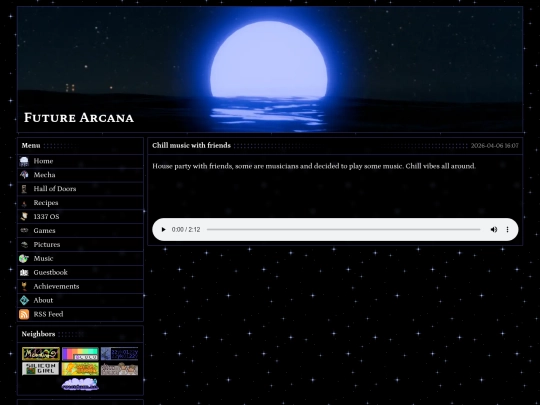This screenshot has height=405, width=540.
Task: Click the trophy icon beside Achievements
Action: (x=24, y=287)
